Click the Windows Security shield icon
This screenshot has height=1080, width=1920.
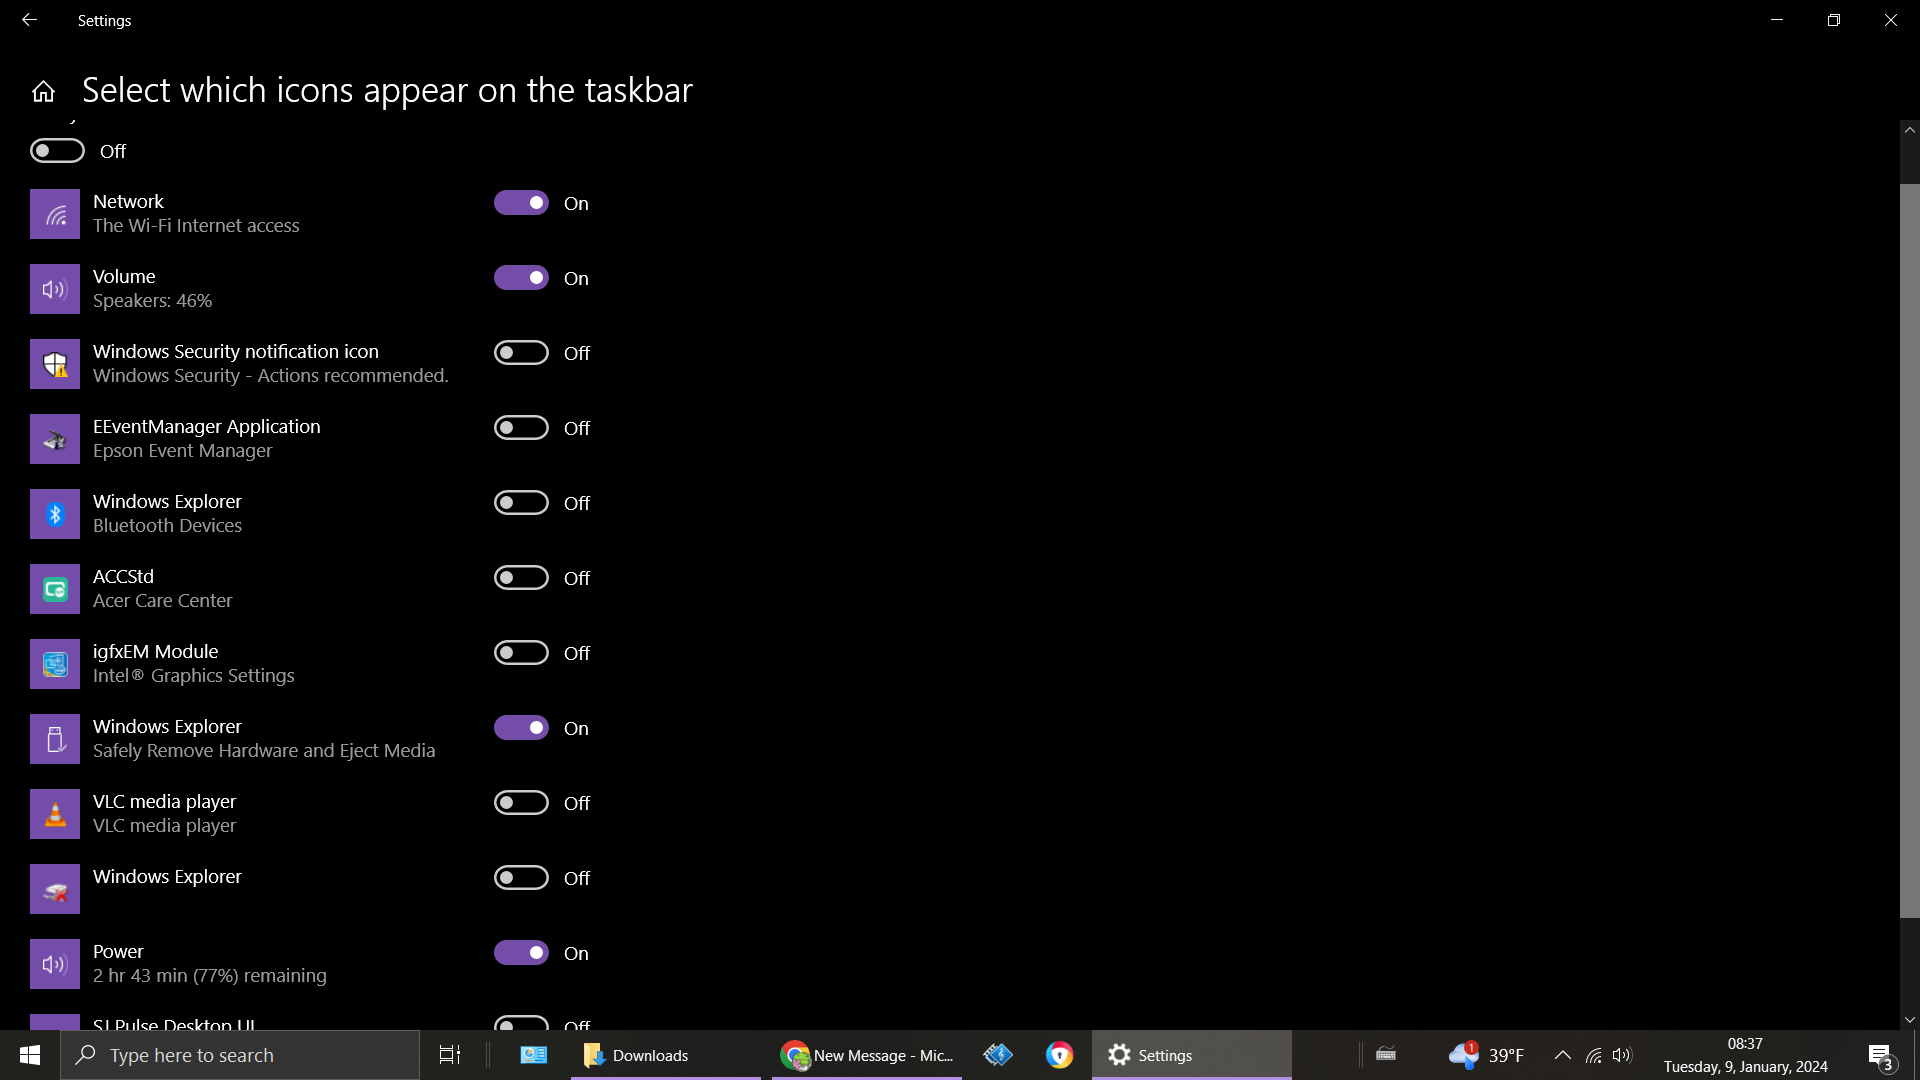[x=54, y=364]
